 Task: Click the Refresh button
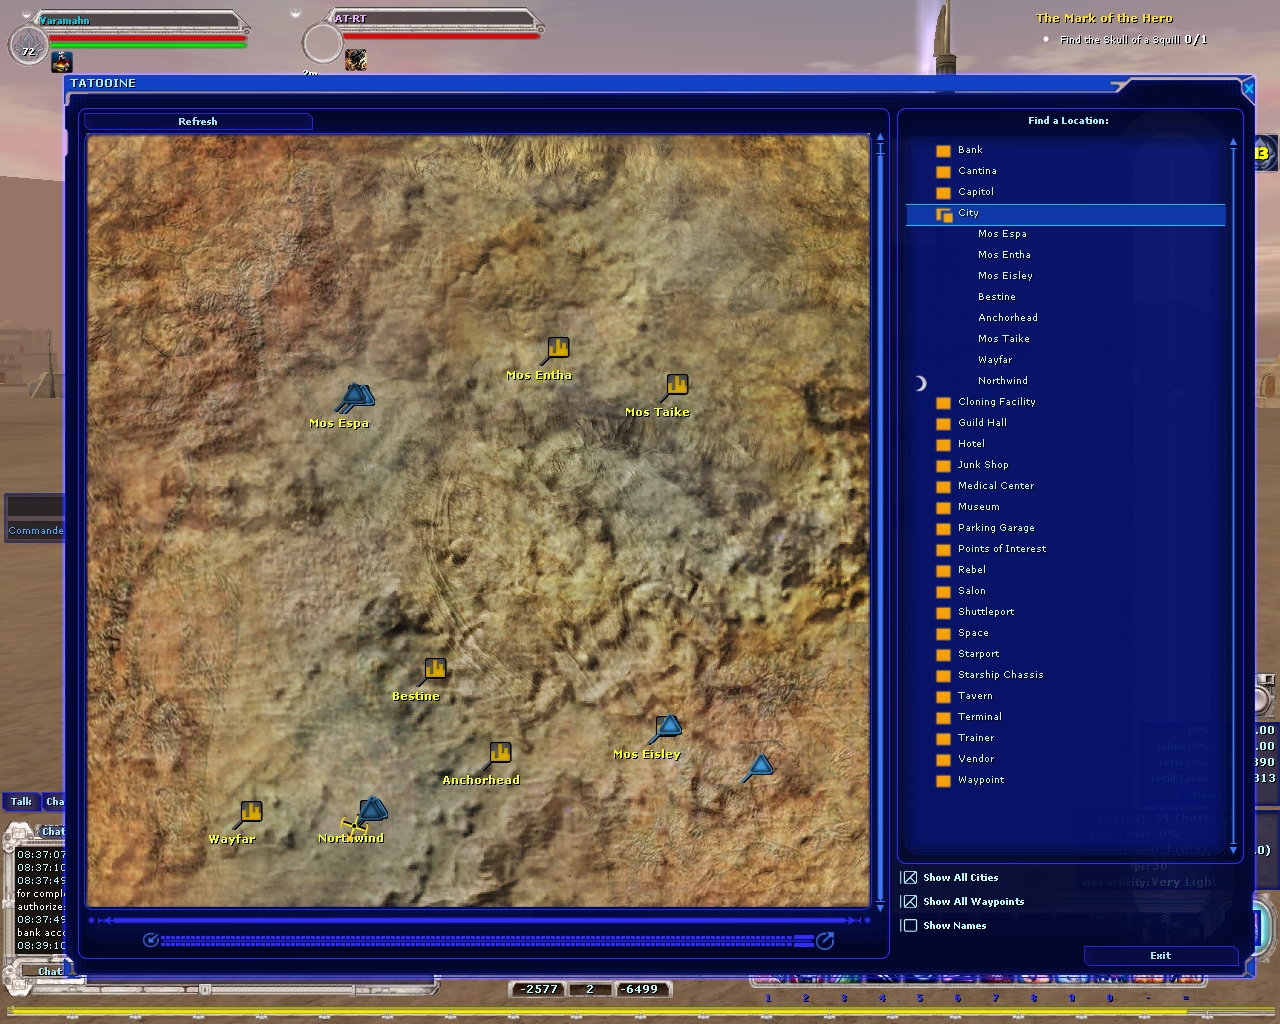click(198, 121)
